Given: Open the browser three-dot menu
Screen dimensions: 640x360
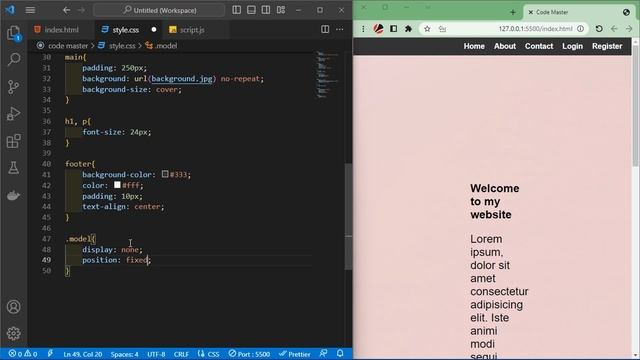Looking at the screenshot, I should [363, 29].
